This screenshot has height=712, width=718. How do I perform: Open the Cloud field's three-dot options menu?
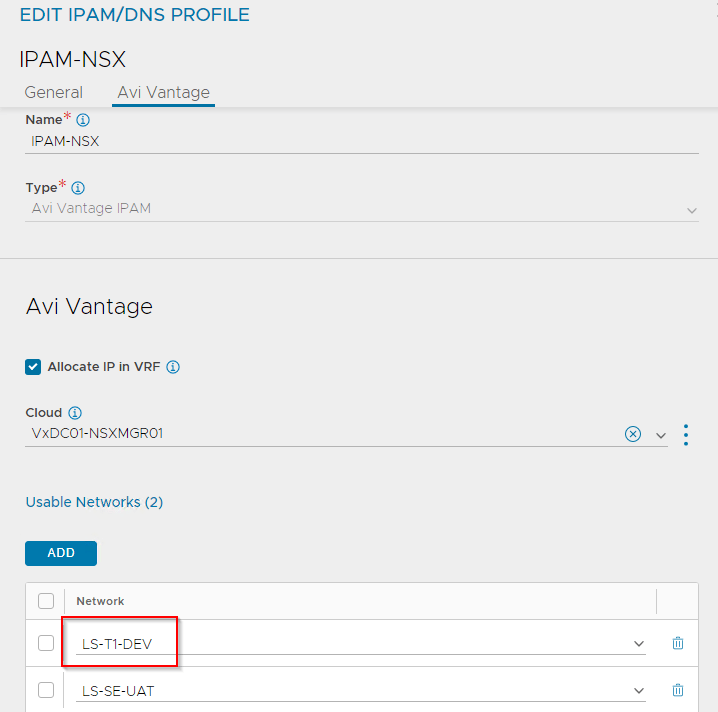685,435
